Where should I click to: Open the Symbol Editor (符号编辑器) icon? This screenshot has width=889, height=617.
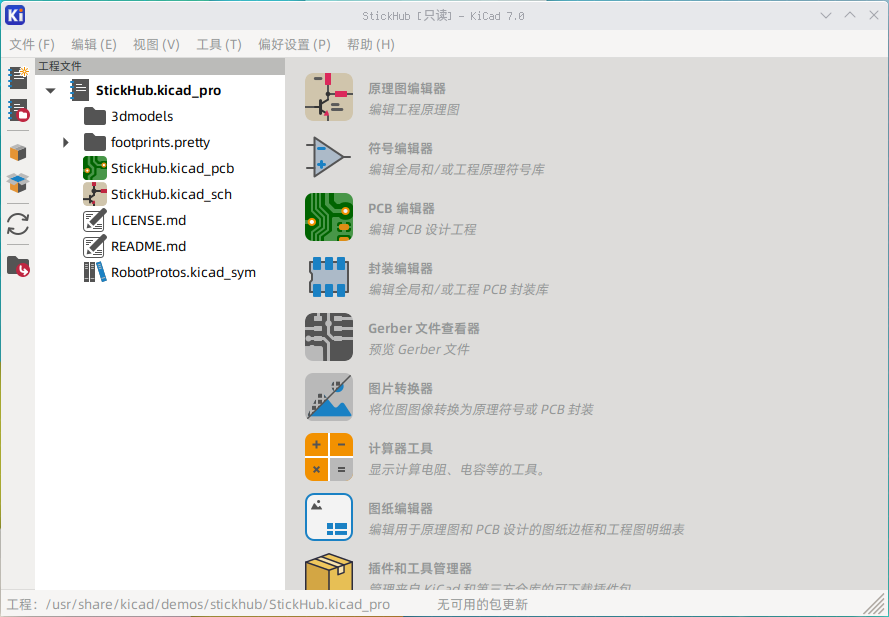(328, 158)
